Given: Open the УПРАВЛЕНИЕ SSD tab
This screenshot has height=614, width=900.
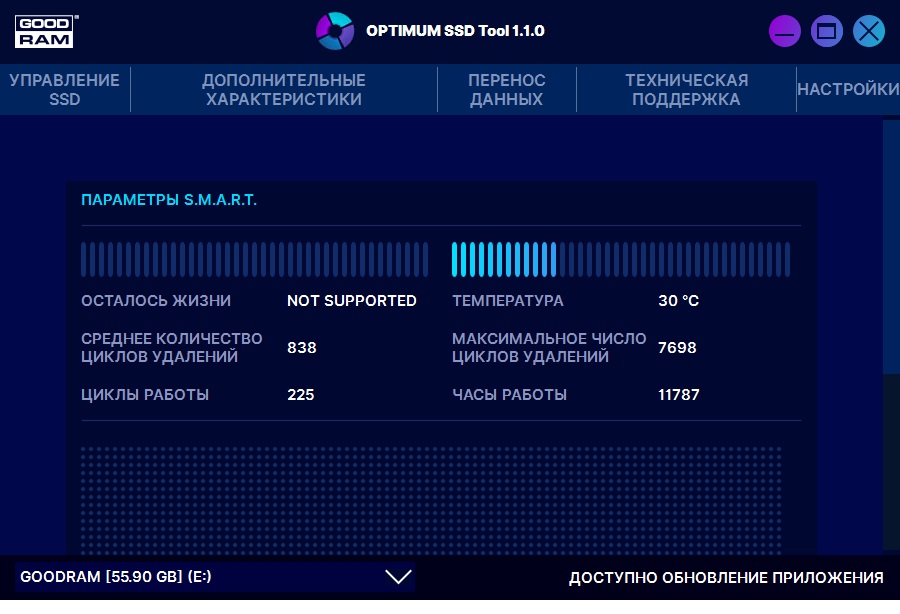Looking at the screenshot, I should click(x=65, y=90).
